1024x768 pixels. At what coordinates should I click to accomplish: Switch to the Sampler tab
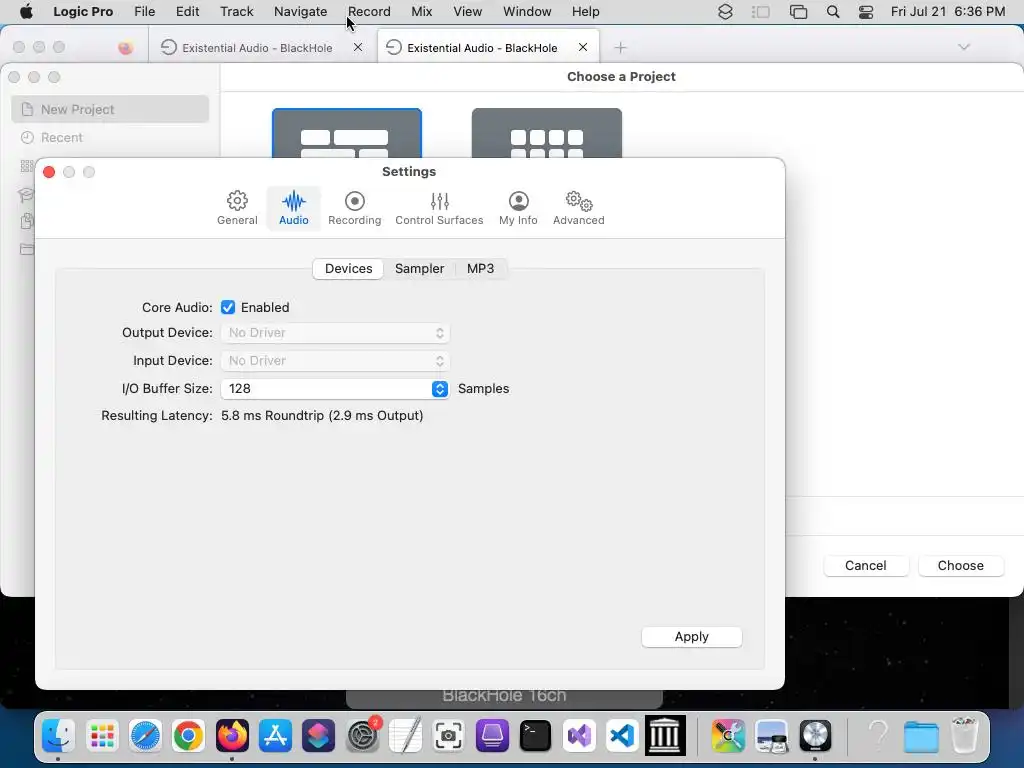[419, 268]
